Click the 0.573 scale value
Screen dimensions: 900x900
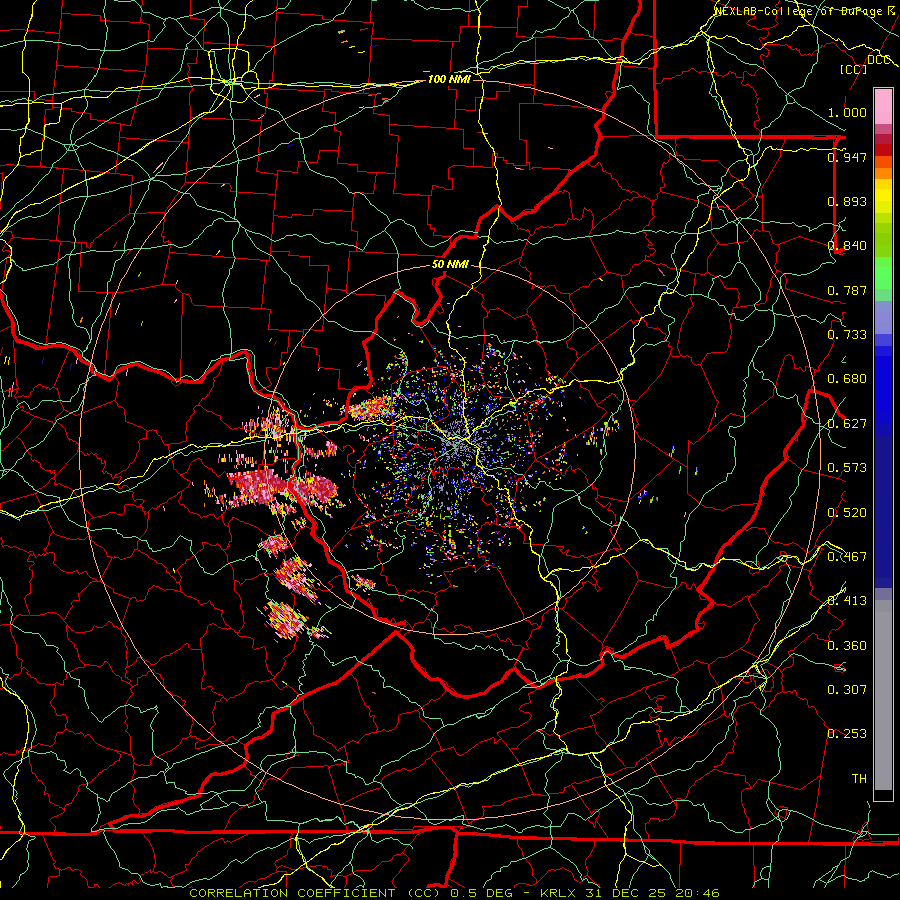(x=847, y=468)
